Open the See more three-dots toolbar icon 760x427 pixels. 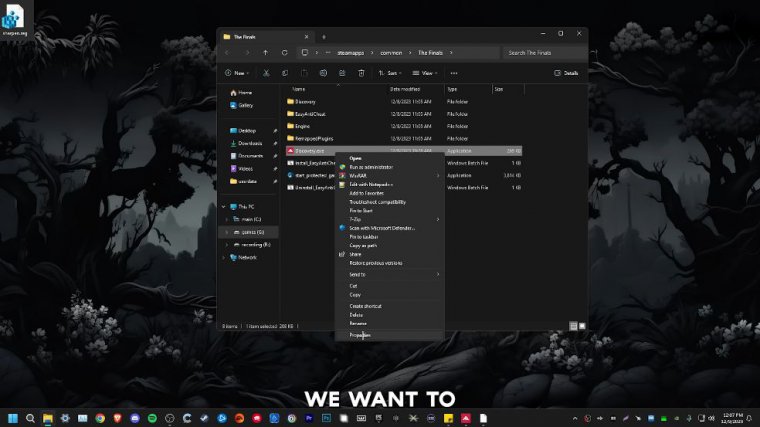click(454, 73)
